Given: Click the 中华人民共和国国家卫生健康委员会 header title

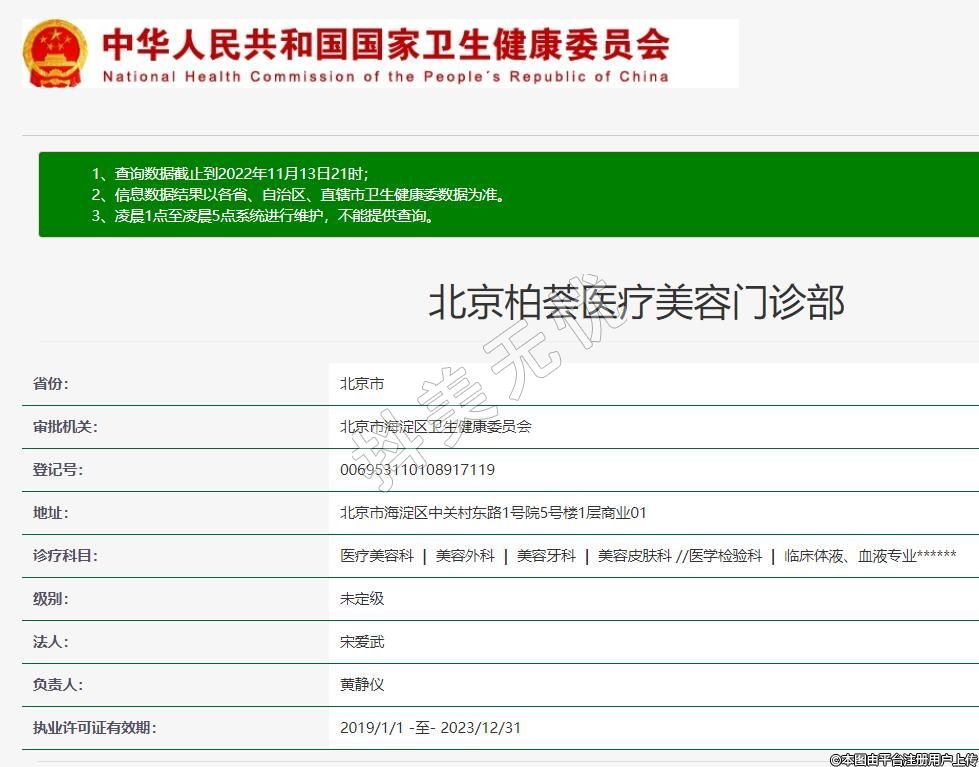Looking at the screenshot, I should pos(386,43).
